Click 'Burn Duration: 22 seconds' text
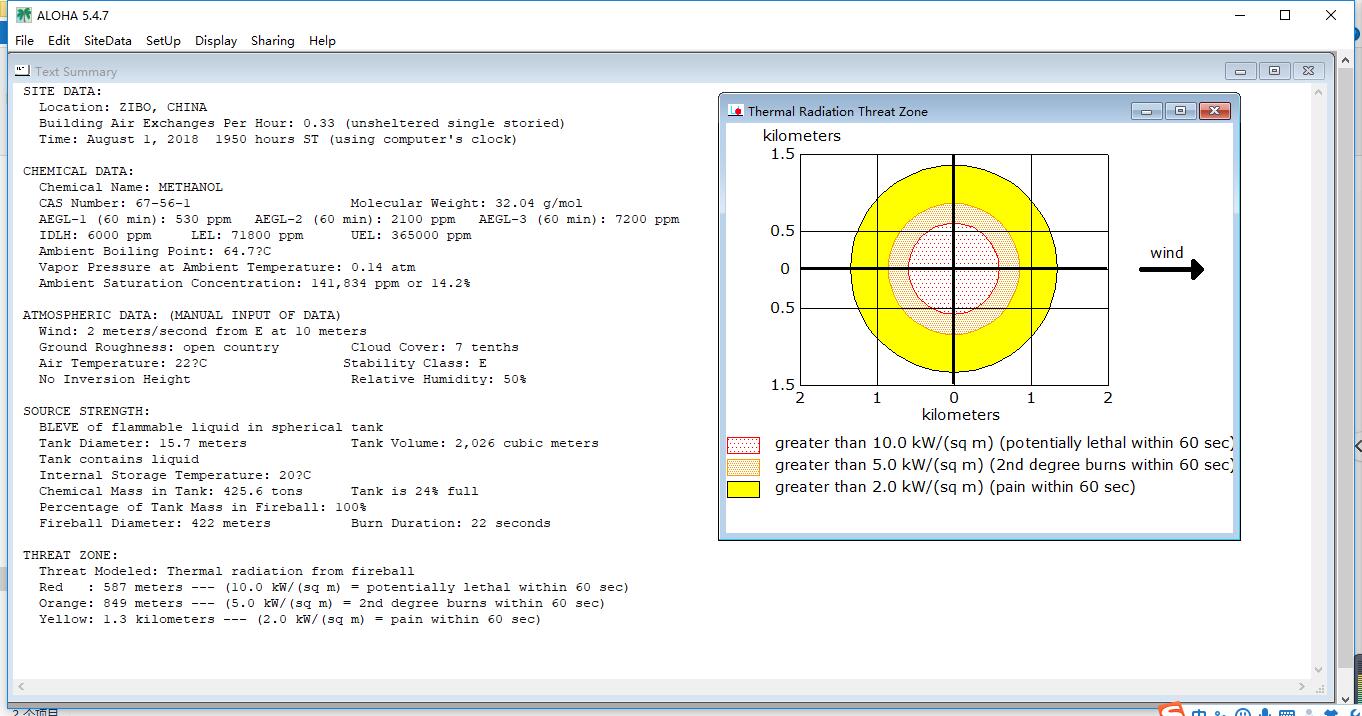This screenshot has height=716, width=1362. 450,523
